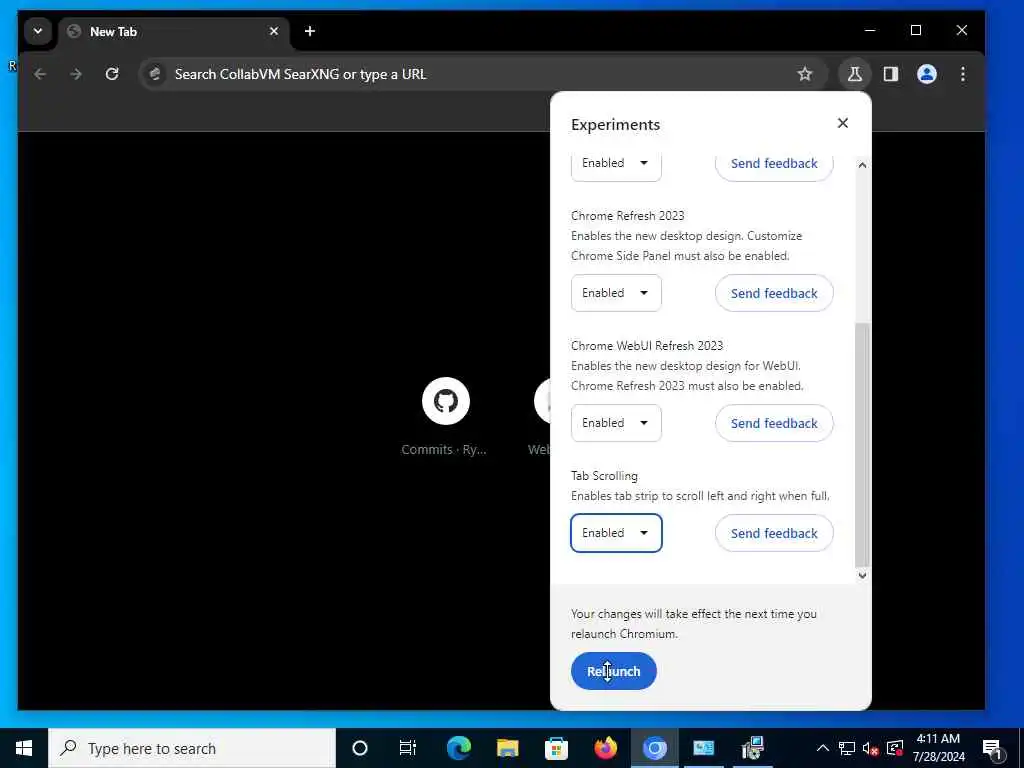Open the Chrome three-dot menu
Screen dimensions: 1024x768
pyautogui.click(x=963, y=74)
